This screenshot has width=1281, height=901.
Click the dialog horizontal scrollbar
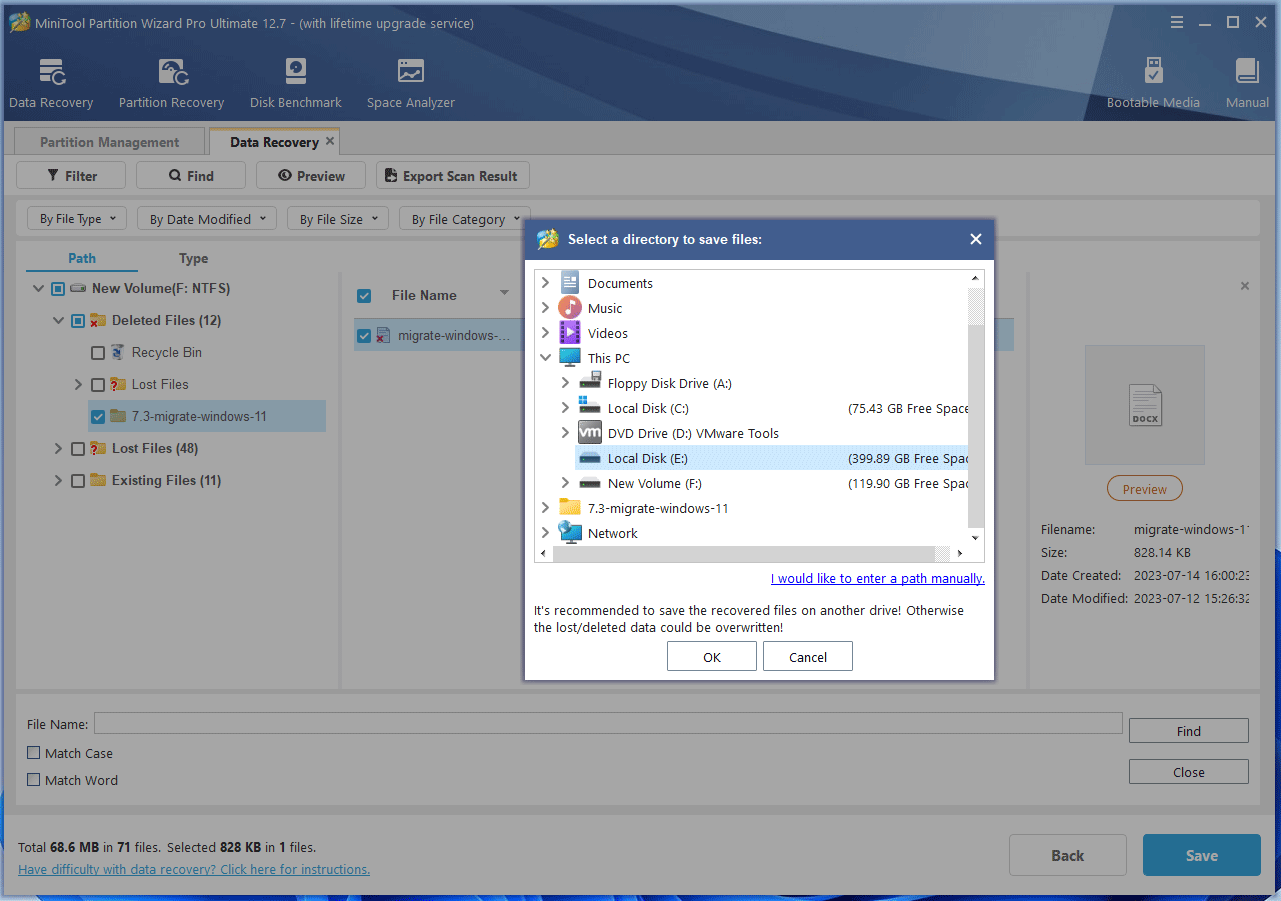pyautogui.click(x=752, y=553)
